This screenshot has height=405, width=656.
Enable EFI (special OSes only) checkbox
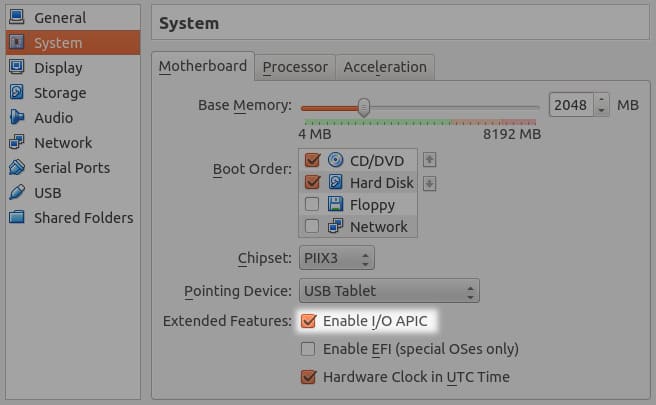click(310, 350)
